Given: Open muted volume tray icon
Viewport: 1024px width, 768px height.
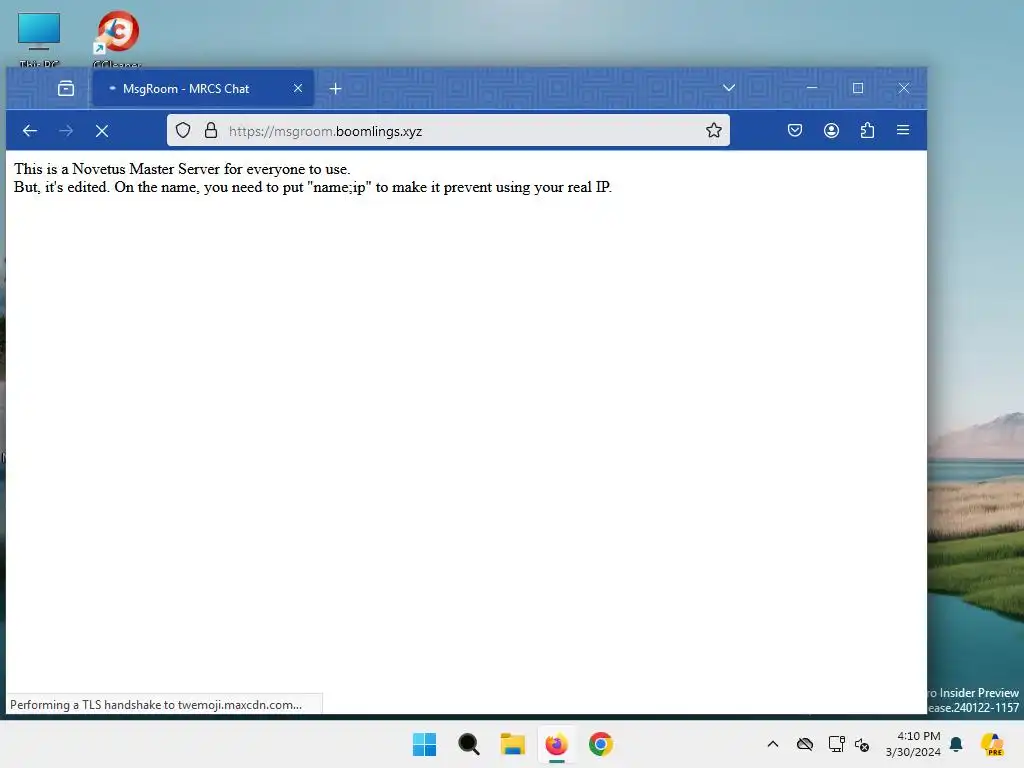Looking at the screenshot, I should 862,744.
